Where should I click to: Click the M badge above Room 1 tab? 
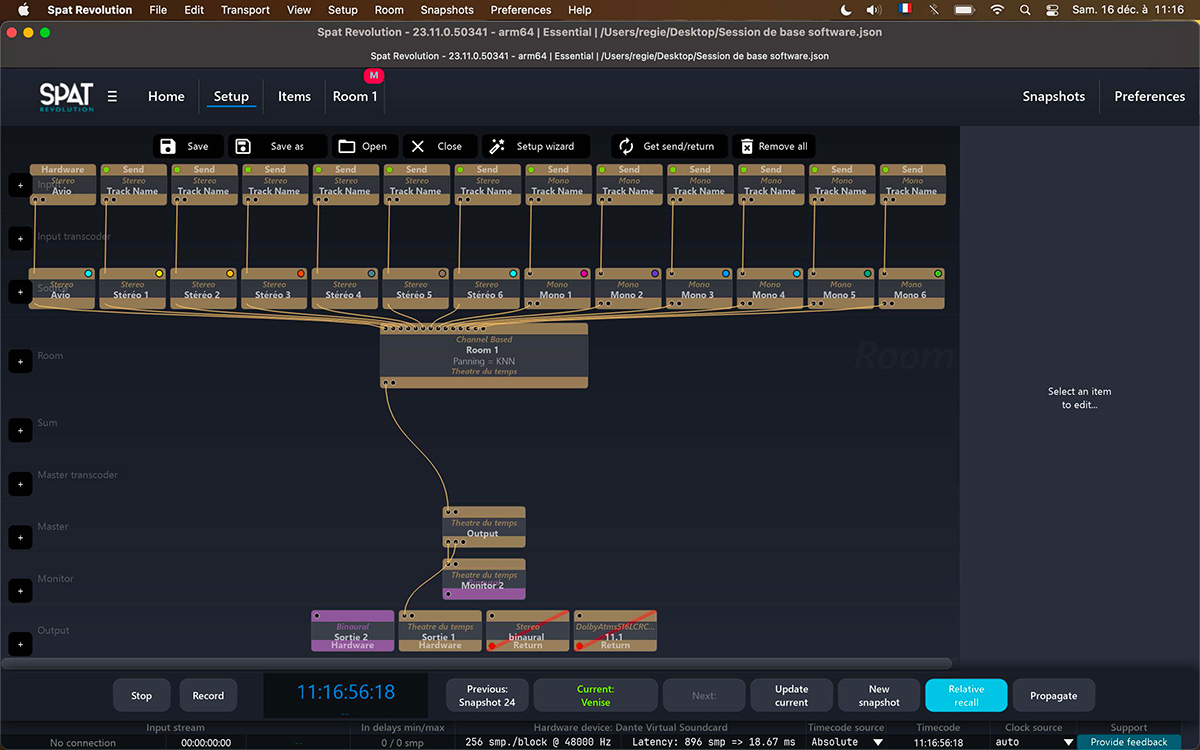coord(374,76)
